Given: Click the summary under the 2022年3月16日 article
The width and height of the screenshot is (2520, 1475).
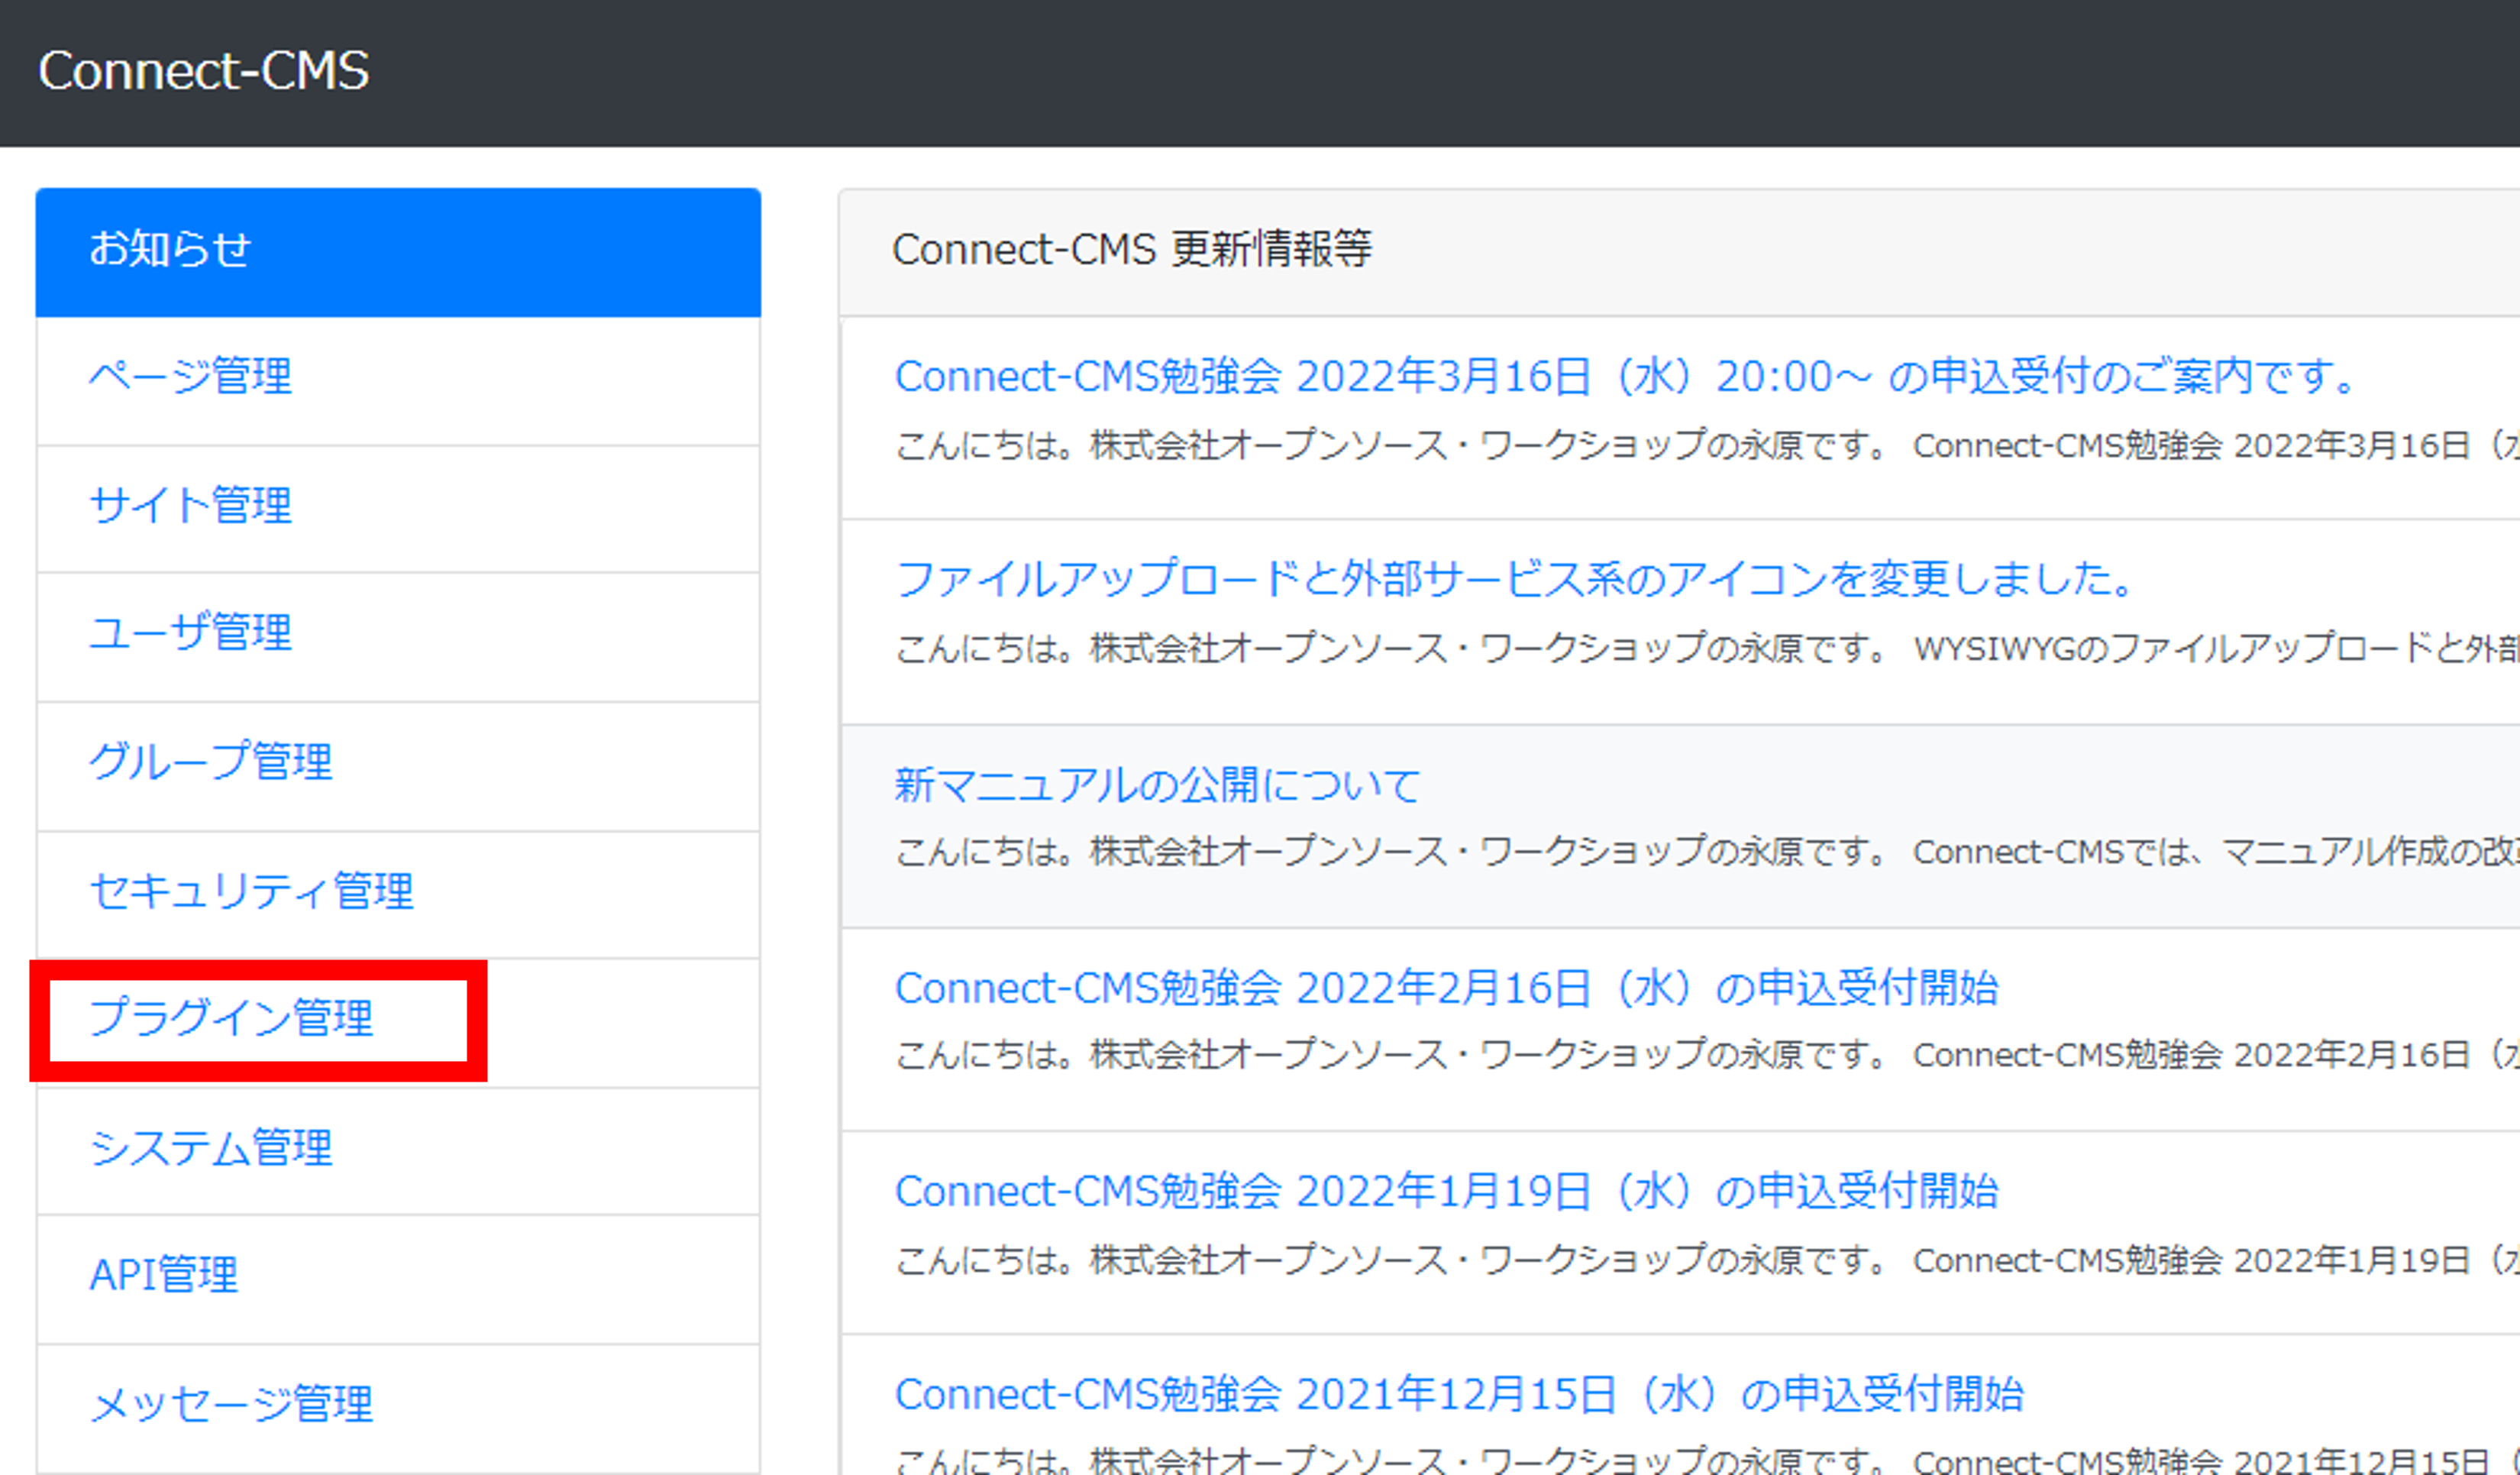Looking at the screenshot, I should [1707, 445].
